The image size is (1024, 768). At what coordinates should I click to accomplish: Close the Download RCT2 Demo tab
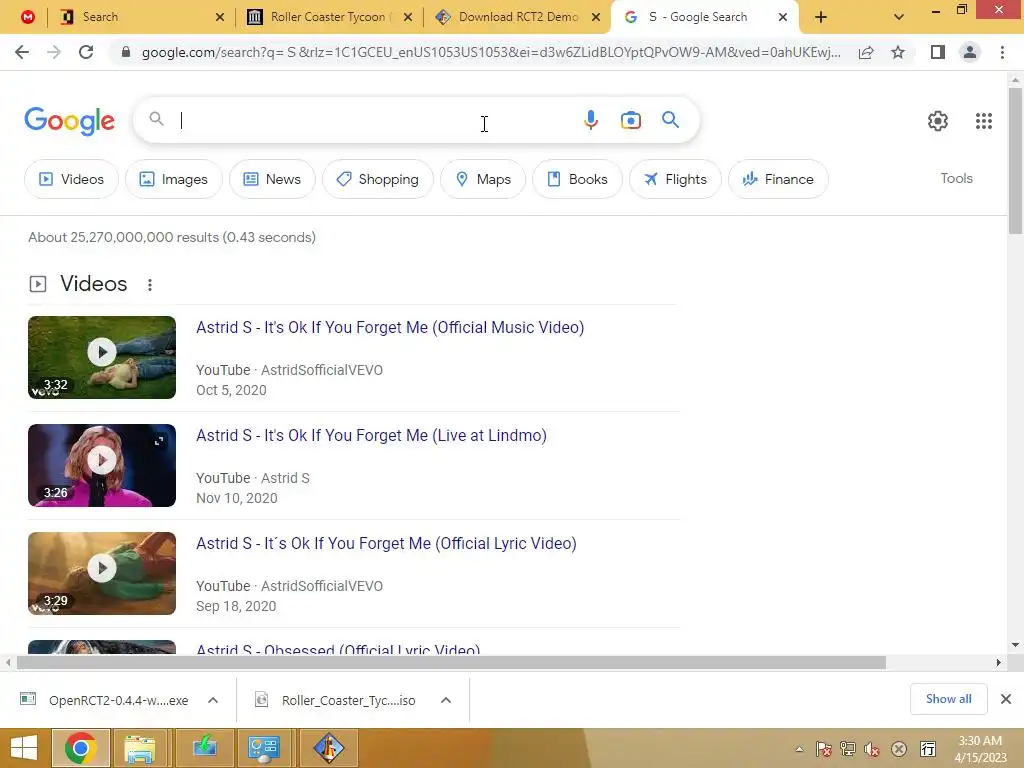coord(596,17)
